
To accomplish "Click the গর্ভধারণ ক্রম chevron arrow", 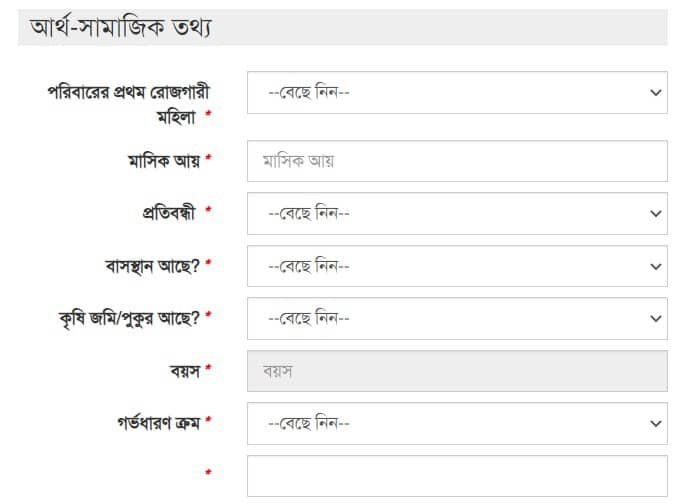I will click(656, 424).
